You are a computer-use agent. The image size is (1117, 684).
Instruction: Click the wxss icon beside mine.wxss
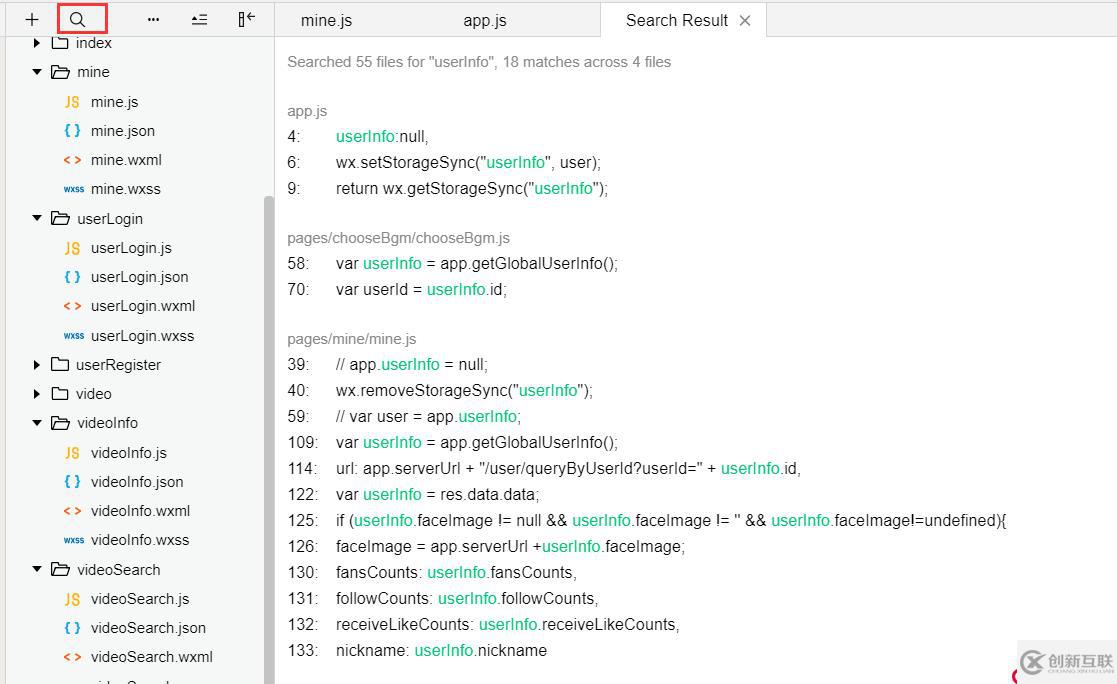73,190
